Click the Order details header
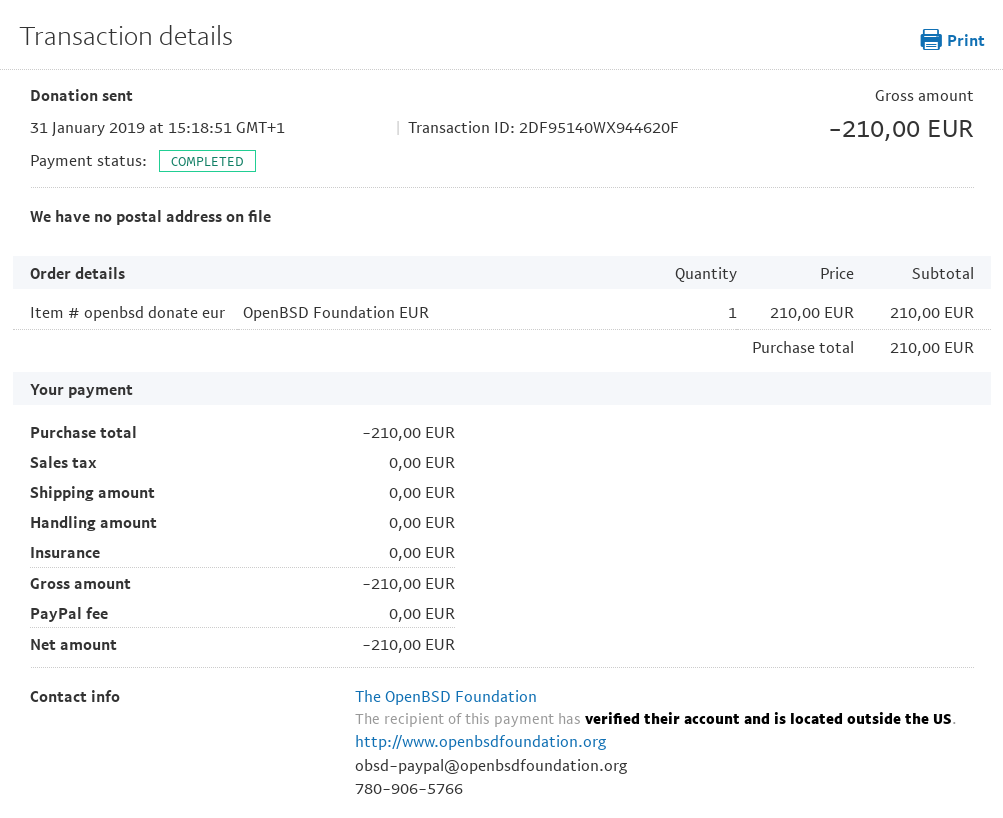1003x818 pixels. [77, 274]
